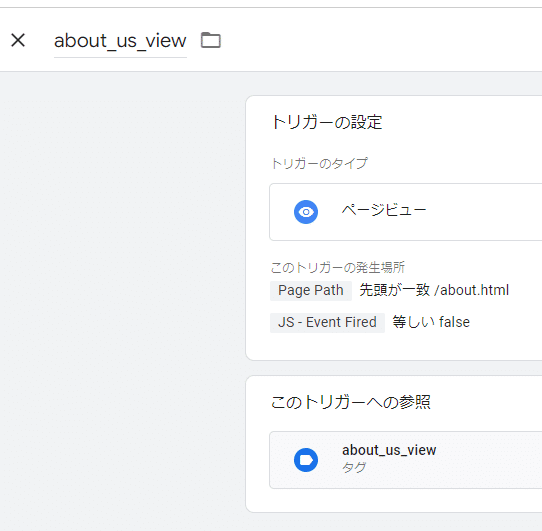The image size is (542, 531).
Task: Click the JS - Event Fired variable chip
Action: click(327, 323)
